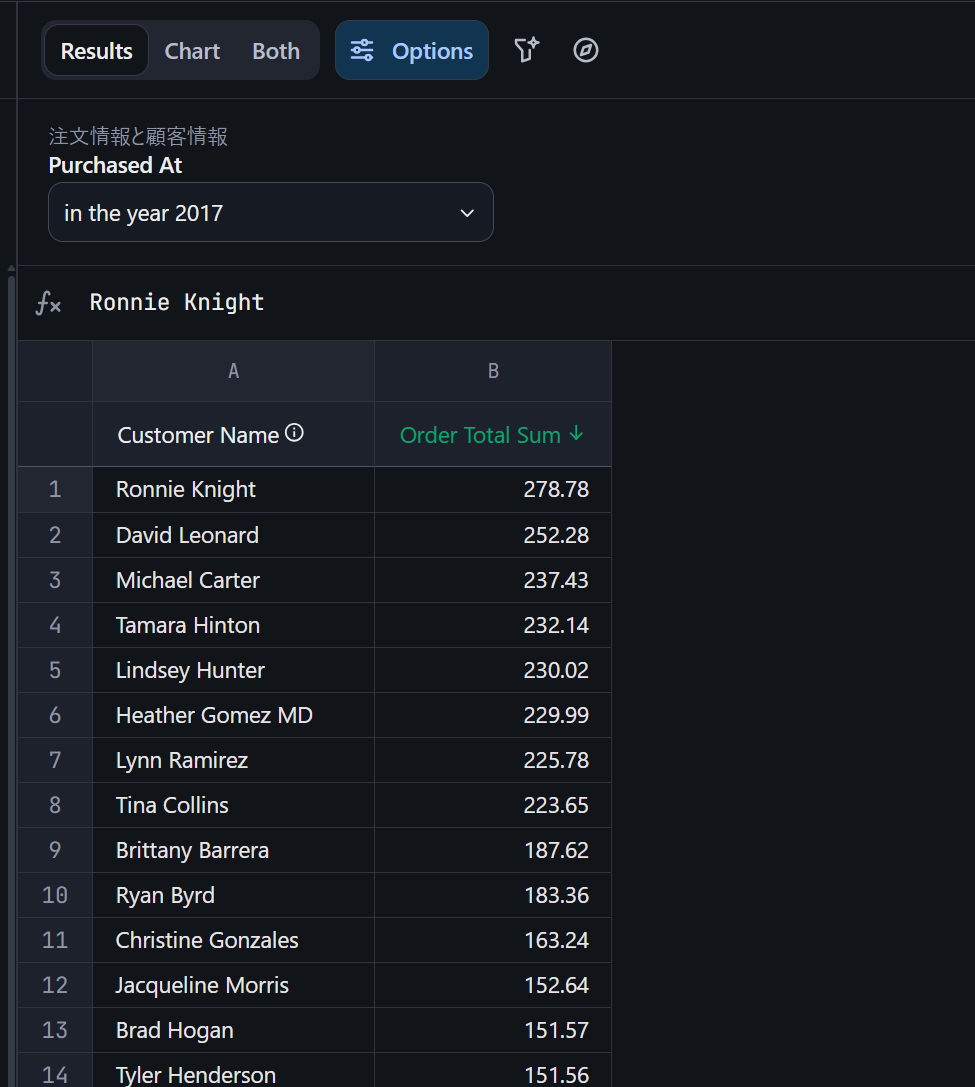Open the Options panel
This screenshot has width=975, height=1087.
[412, 51]
